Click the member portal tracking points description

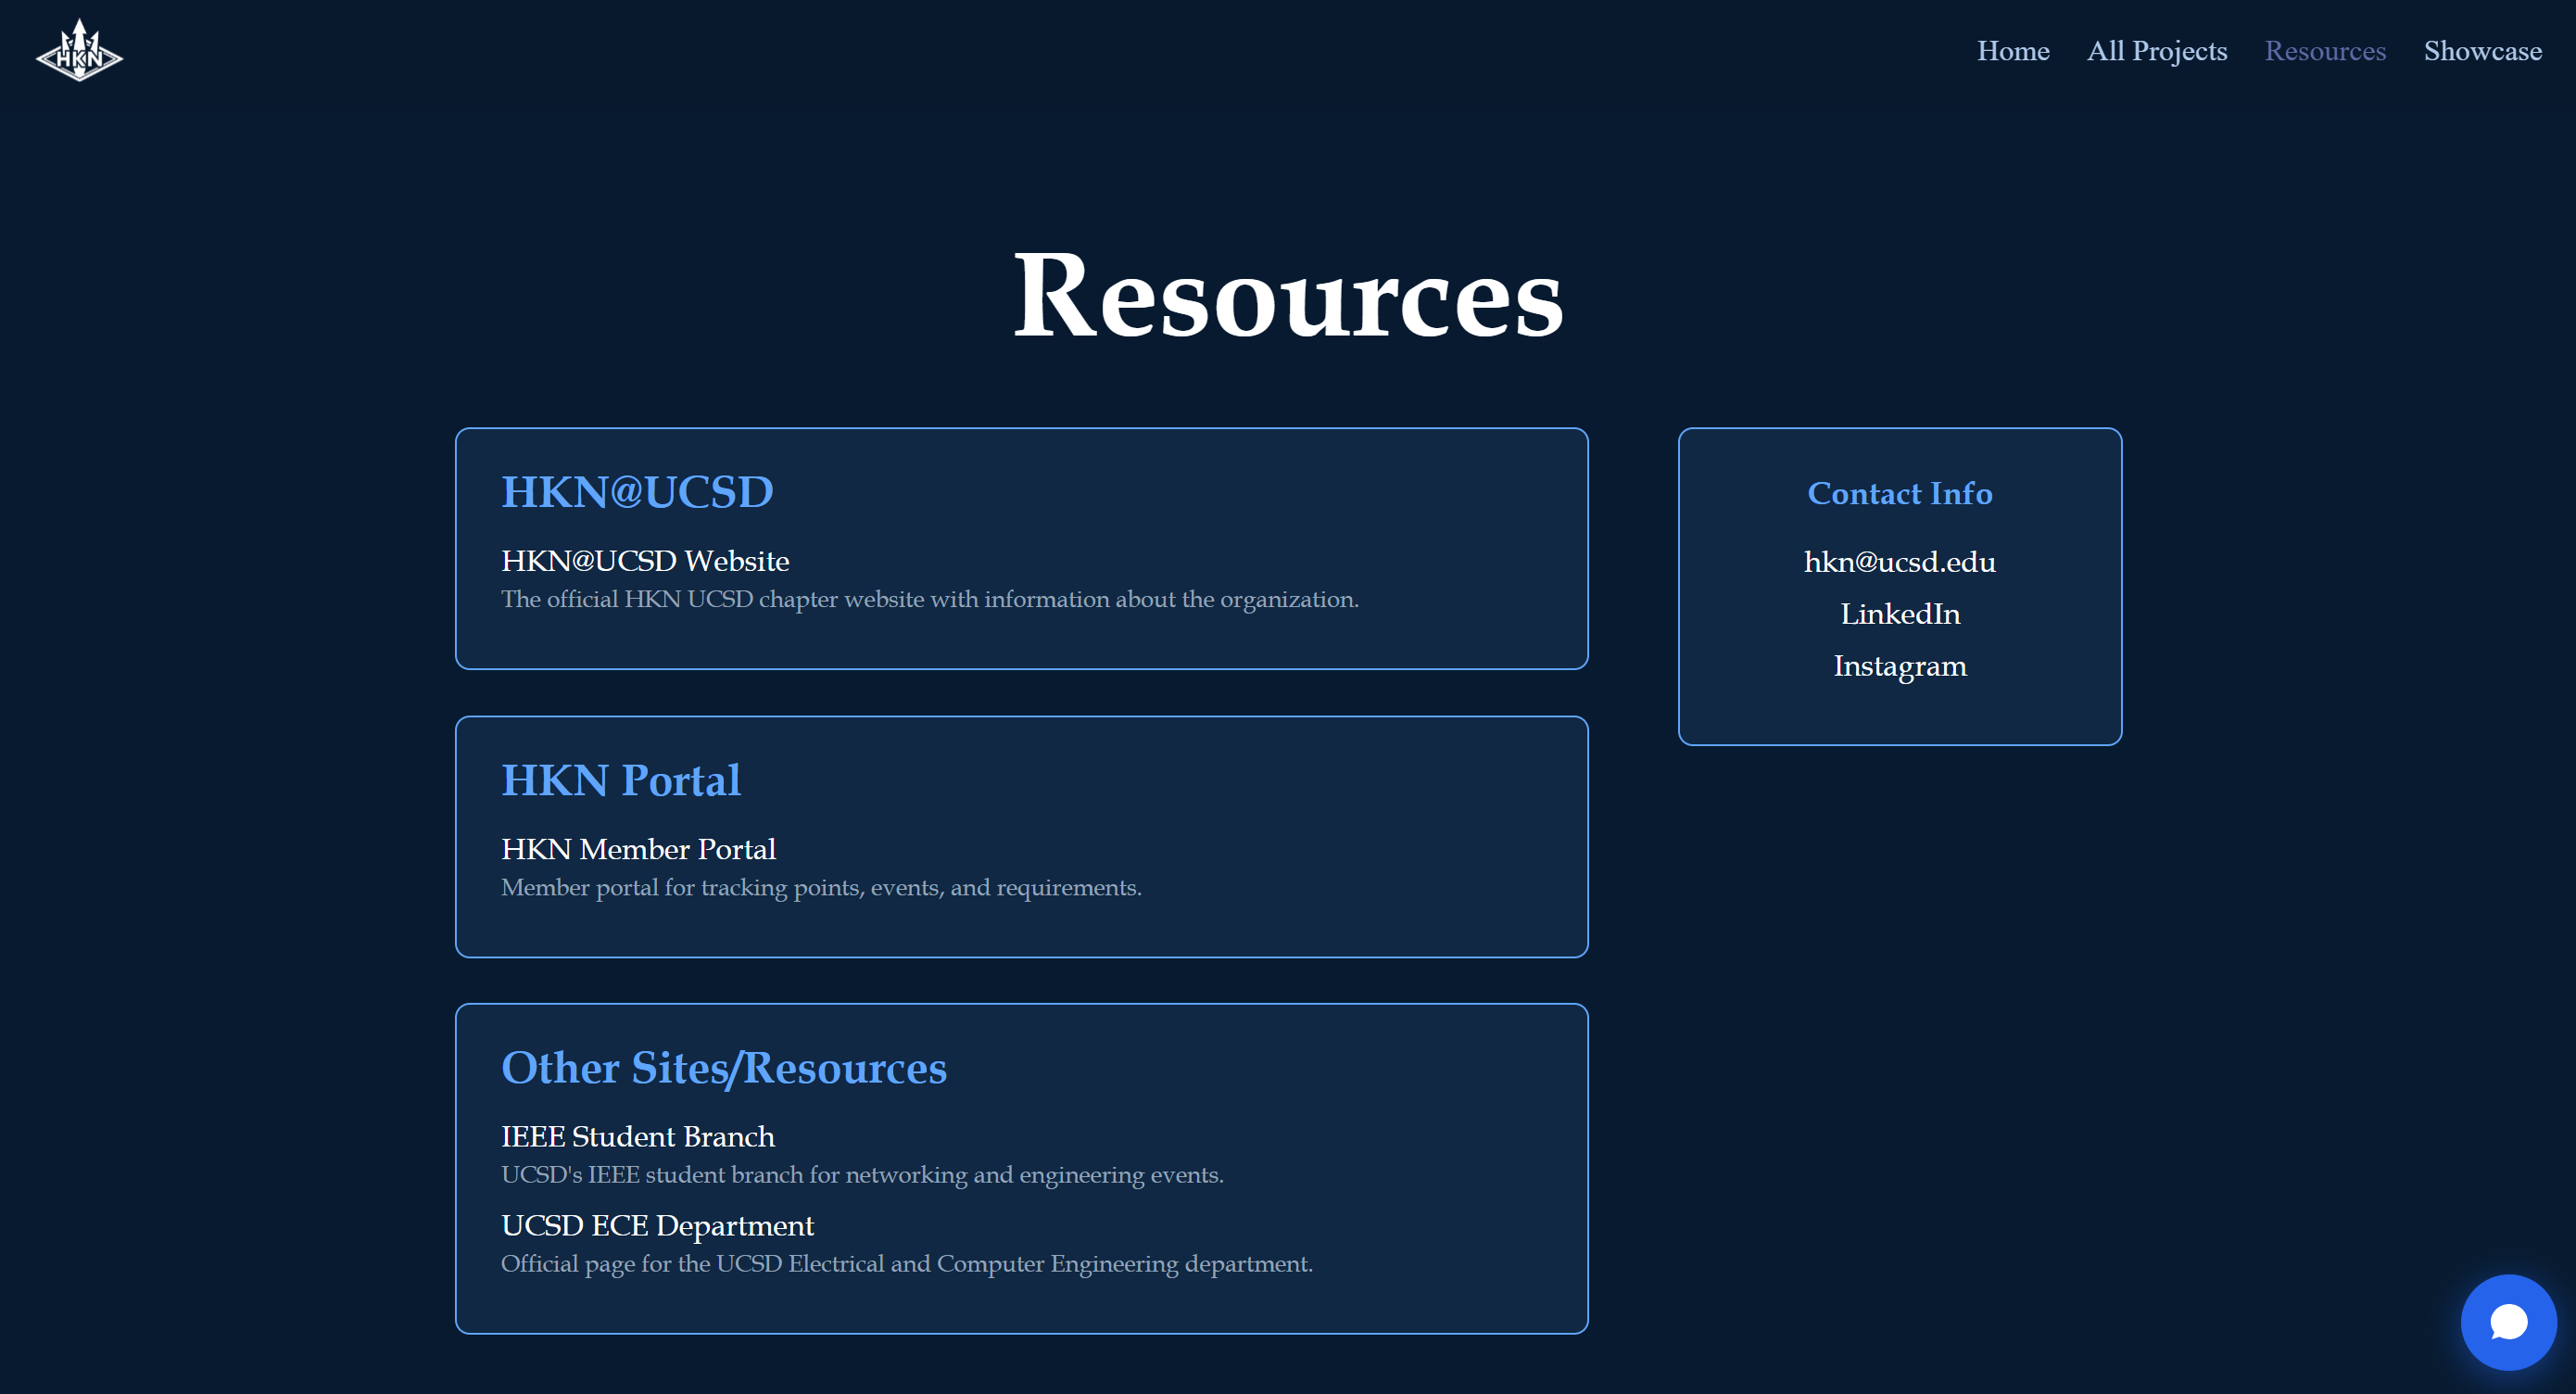[821, 887]
